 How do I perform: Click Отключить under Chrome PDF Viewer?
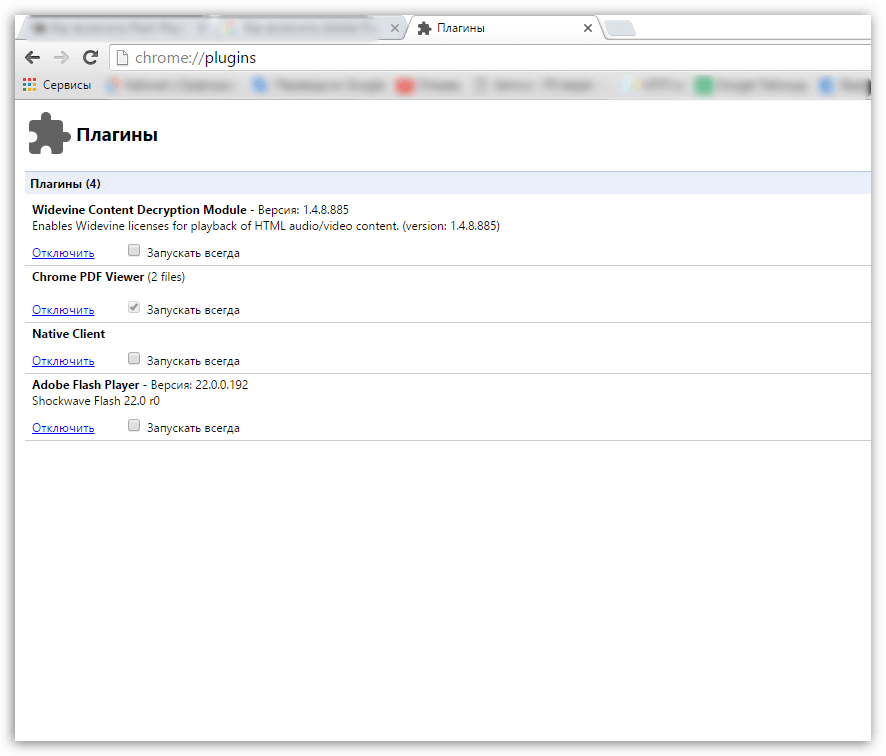tap(63, 310)
